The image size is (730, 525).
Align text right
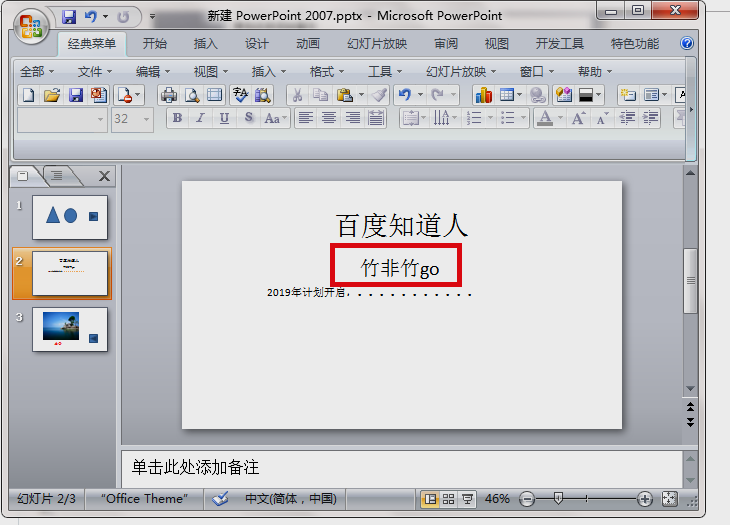click(x=352, y=118)
